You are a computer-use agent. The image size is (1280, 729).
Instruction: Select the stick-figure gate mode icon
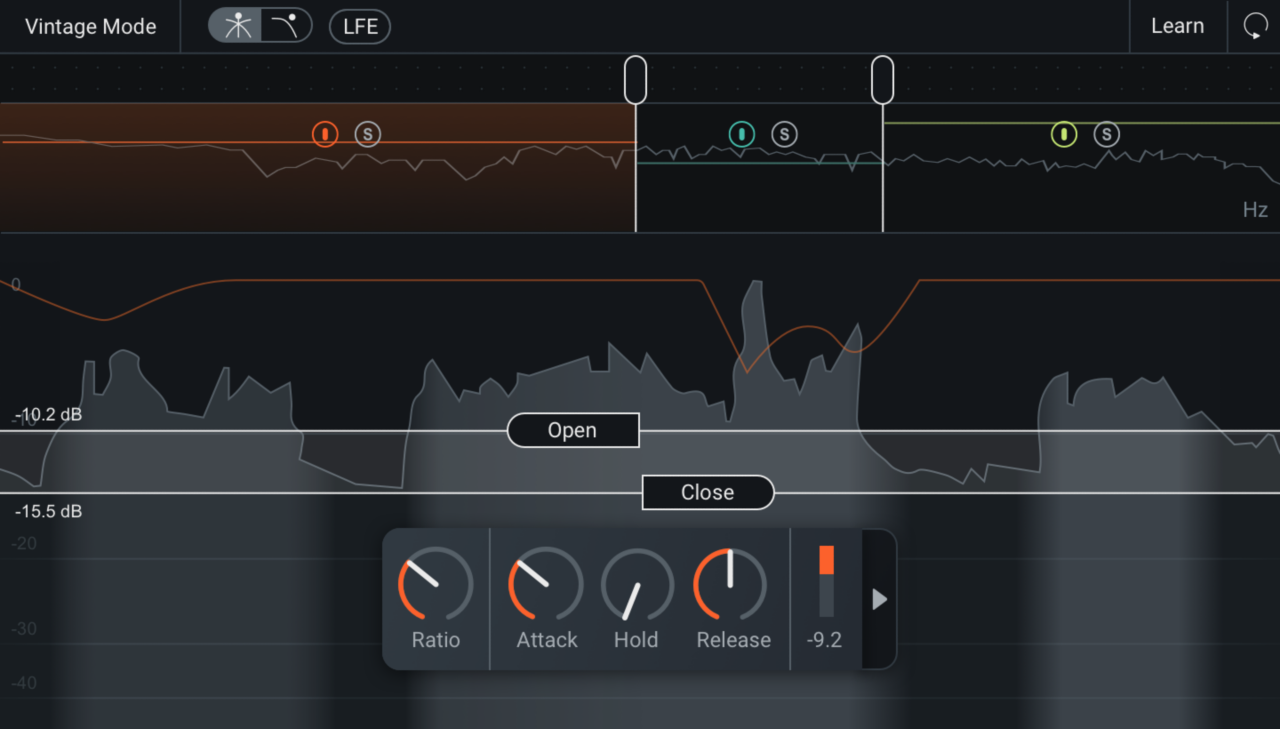click(x=237, y=26)
